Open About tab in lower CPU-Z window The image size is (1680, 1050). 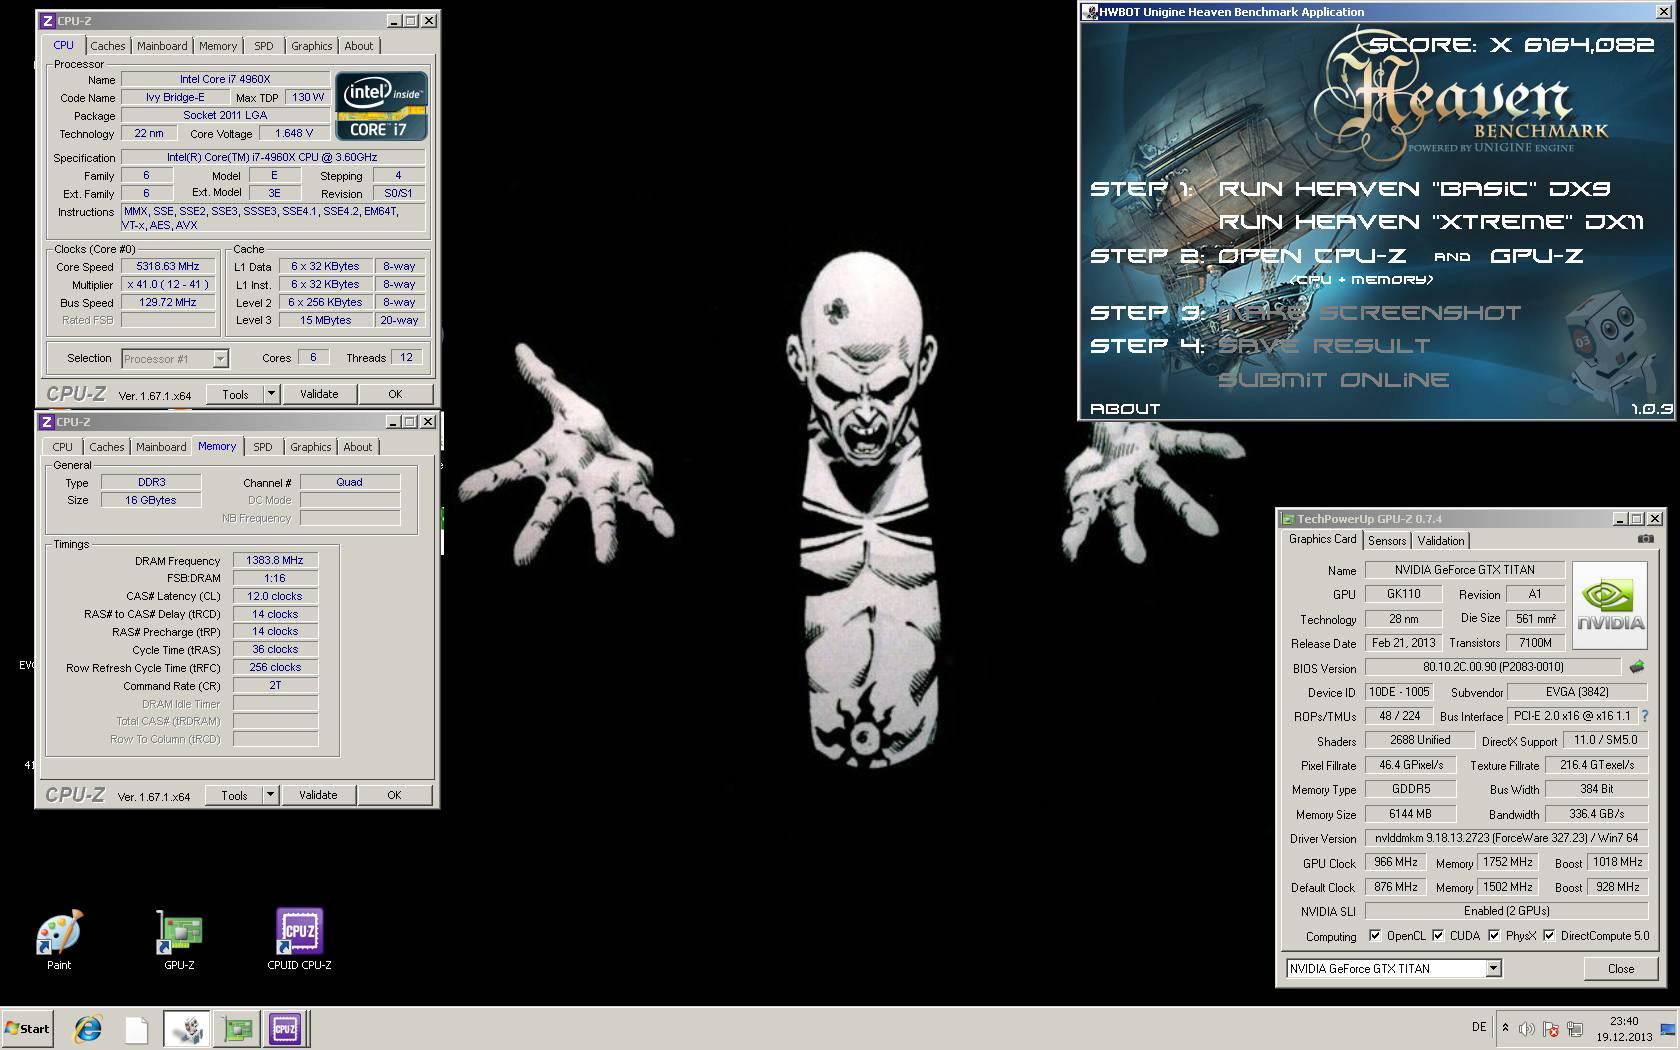(358, 447)
